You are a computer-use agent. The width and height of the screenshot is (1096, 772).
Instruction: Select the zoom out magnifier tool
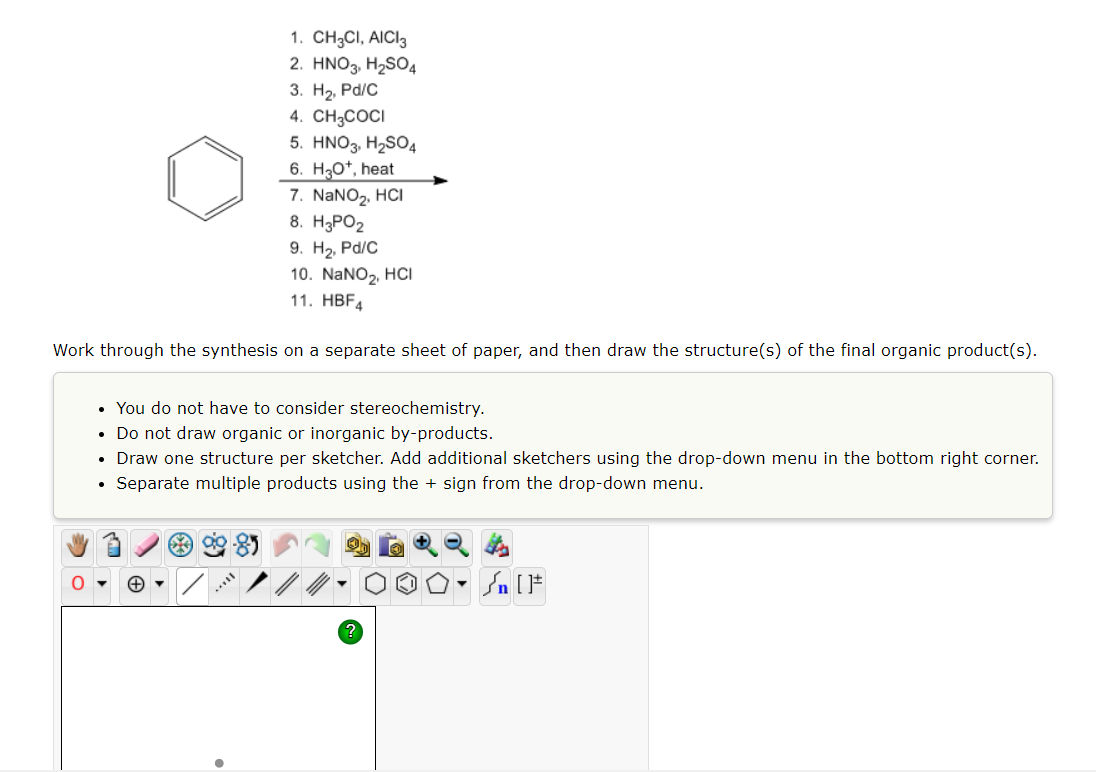pyautogui.click(x=455, y=546)
